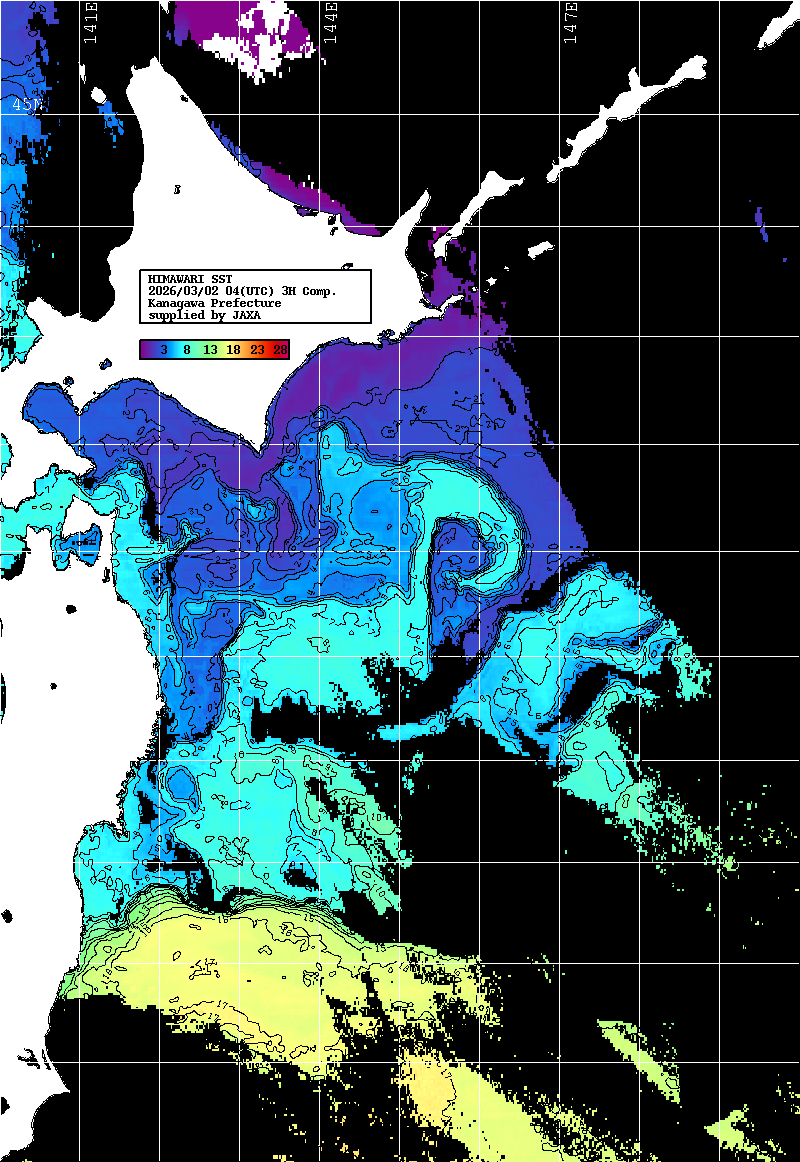The width and height of the screenshot is (800, 1162).
Task: Click the 141E longitude label
Action: tap(91, 22)
